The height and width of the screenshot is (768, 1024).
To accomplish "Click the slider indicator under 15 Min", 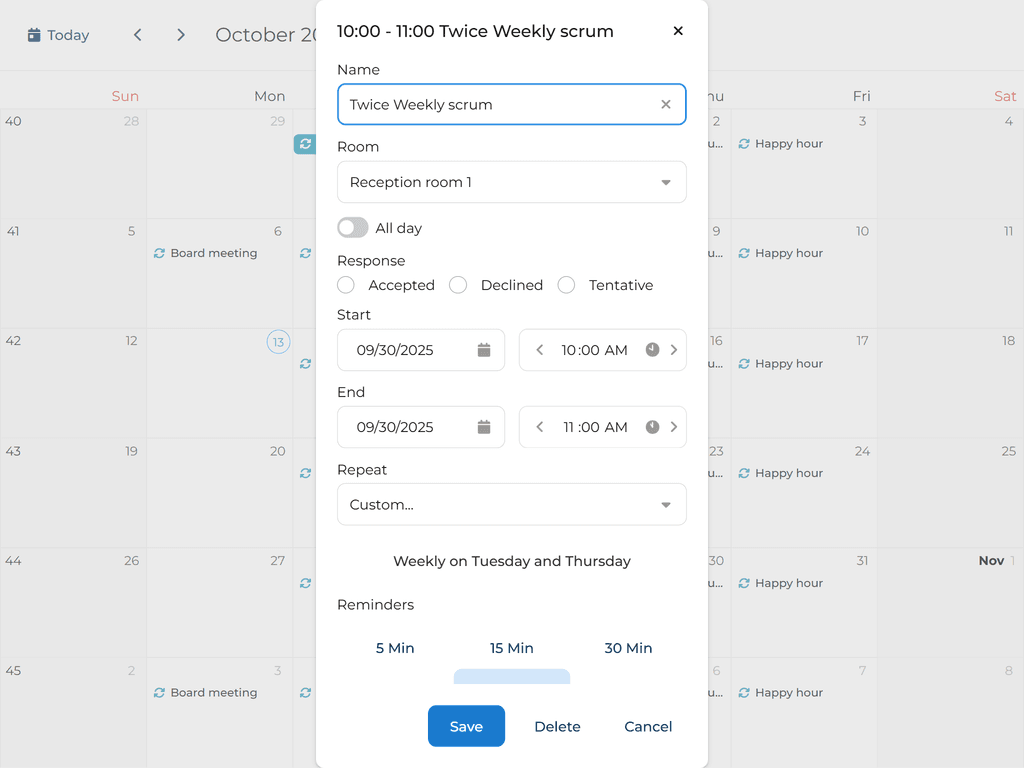I will coord(511,677).
